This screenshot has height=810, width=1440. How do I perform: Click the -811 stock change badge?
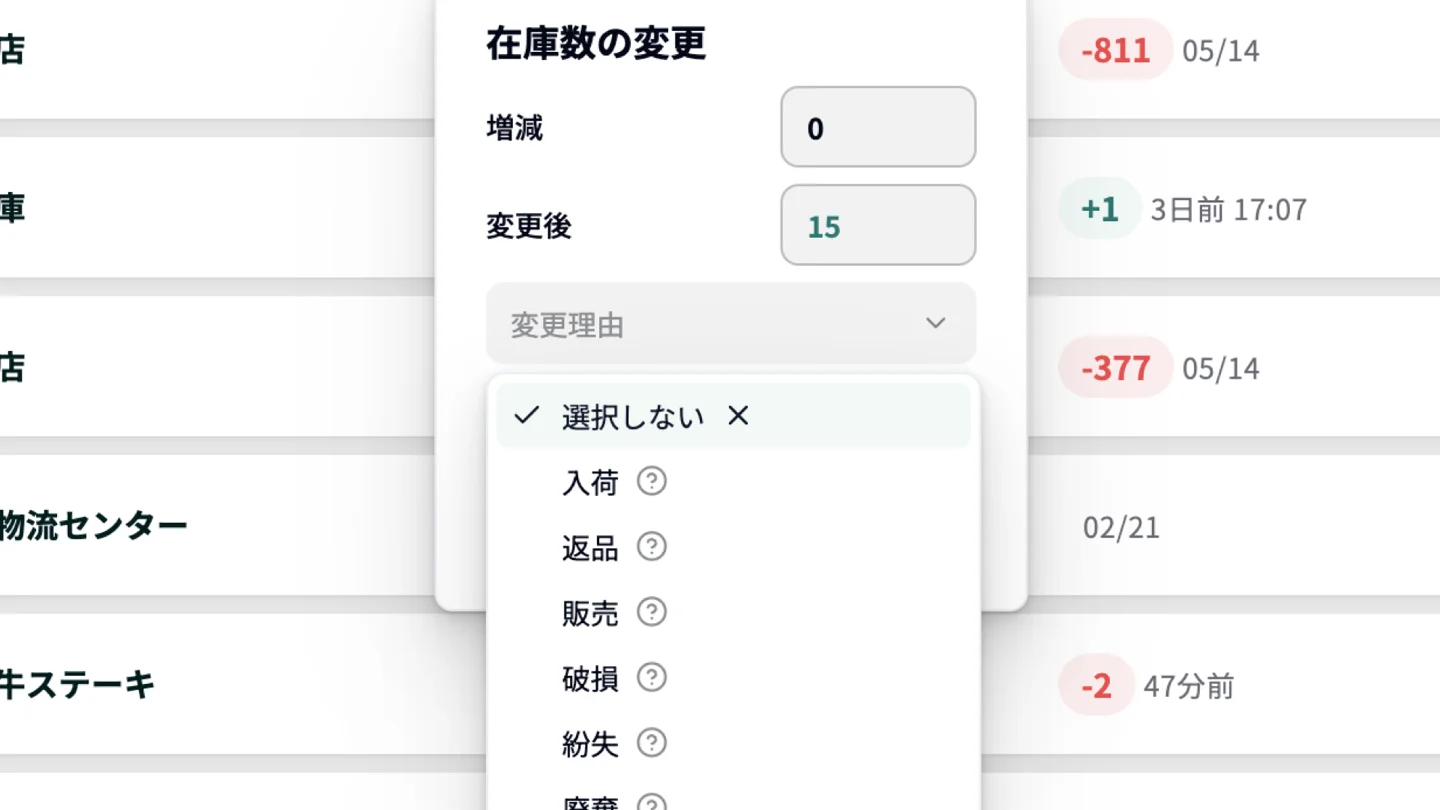[1115, 50]
